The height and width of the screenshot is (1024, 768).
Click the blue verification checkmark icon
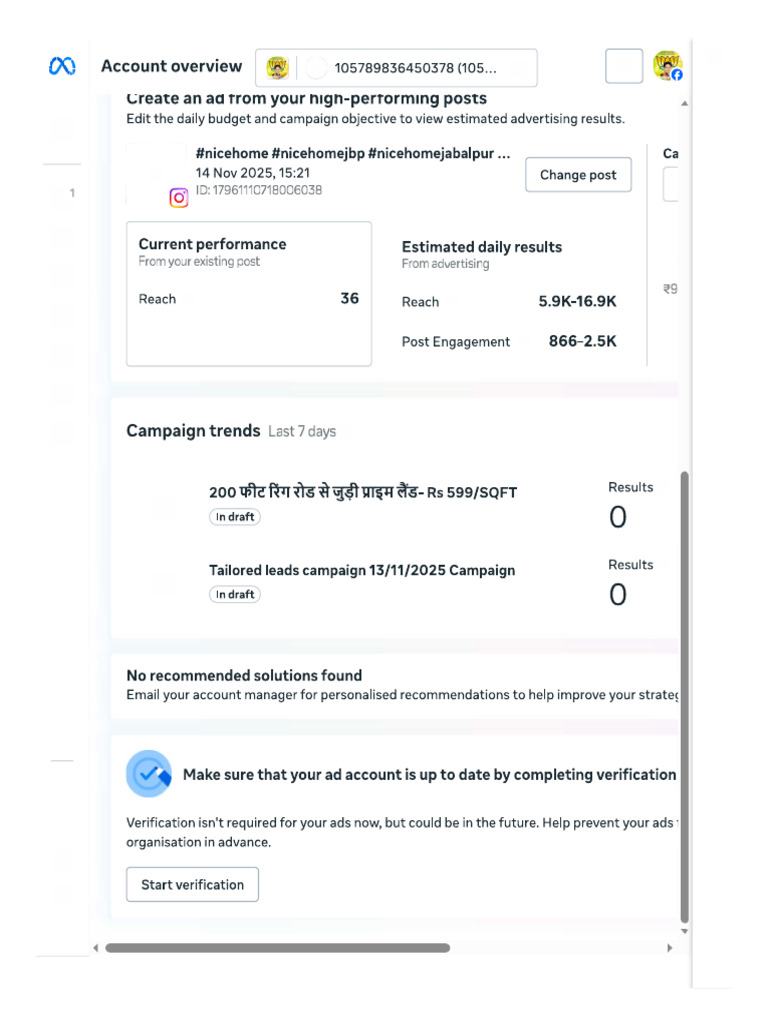149,774
